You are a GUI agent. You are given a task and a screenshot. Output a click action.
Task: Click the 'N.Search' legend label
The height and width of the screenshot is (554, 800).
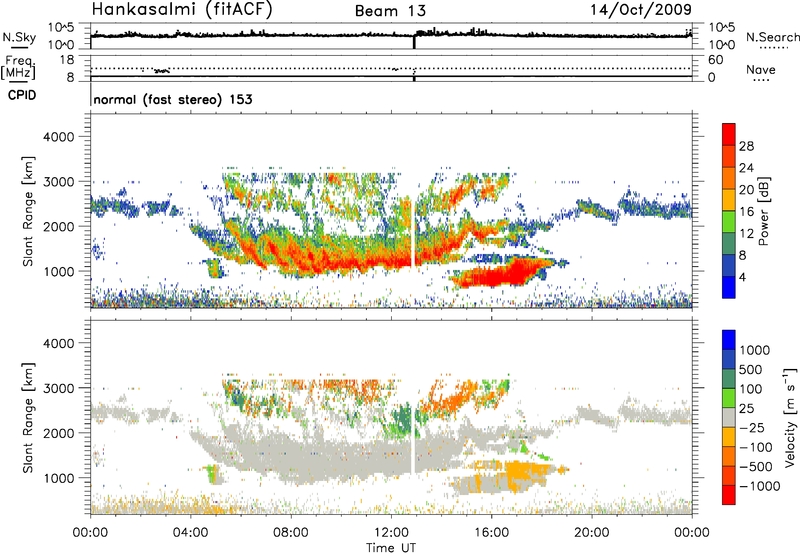pos(772,37)
